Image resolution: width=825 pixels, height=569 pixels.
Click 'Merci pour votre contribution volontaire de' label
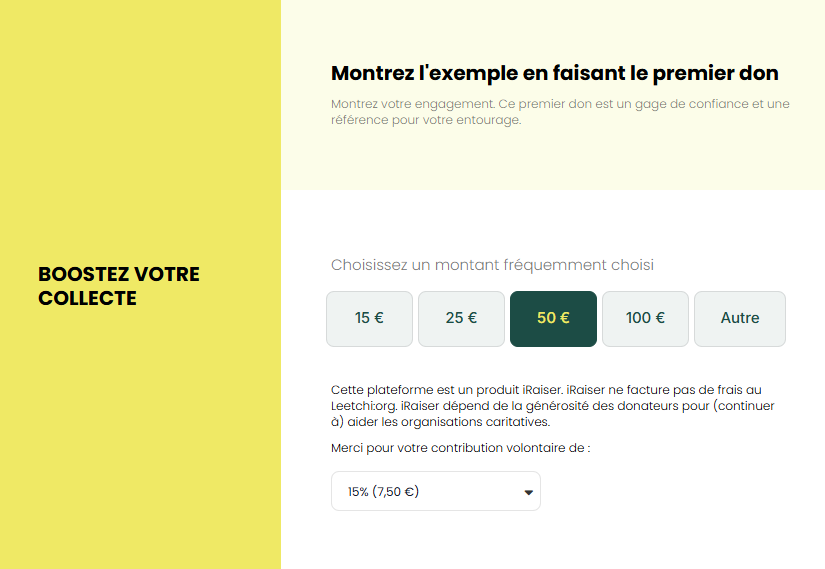coord(460,447)
